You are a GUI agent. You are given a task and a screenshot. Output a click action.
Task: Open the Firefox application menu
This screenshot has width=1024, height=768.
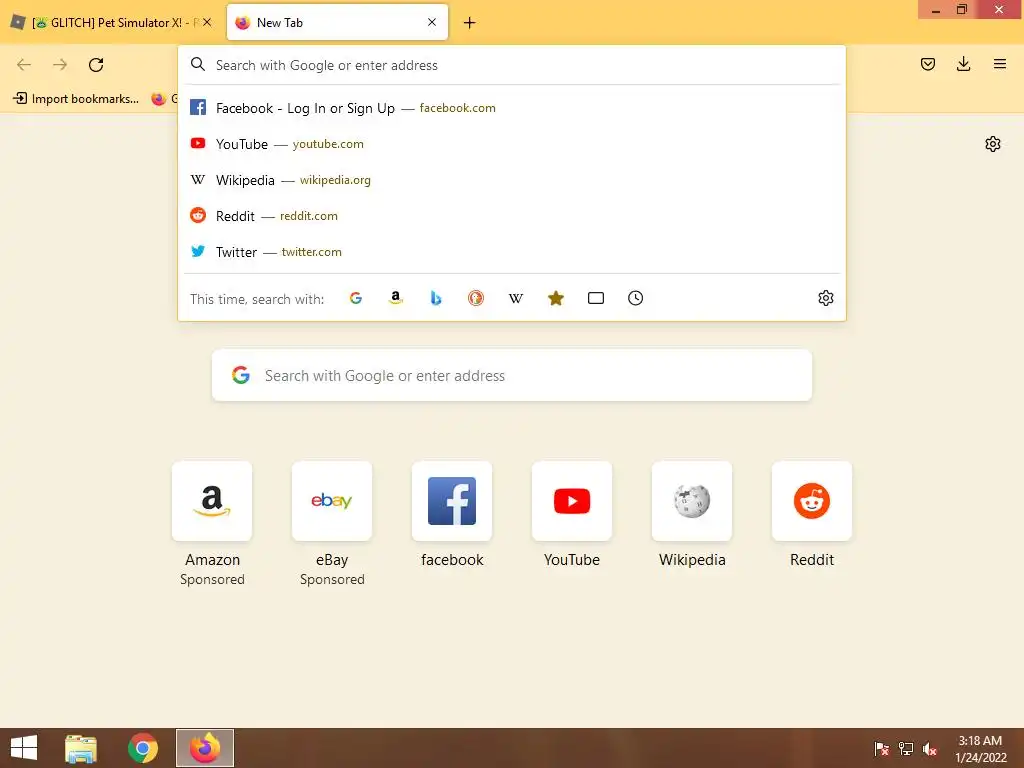[x=999, y=64]
